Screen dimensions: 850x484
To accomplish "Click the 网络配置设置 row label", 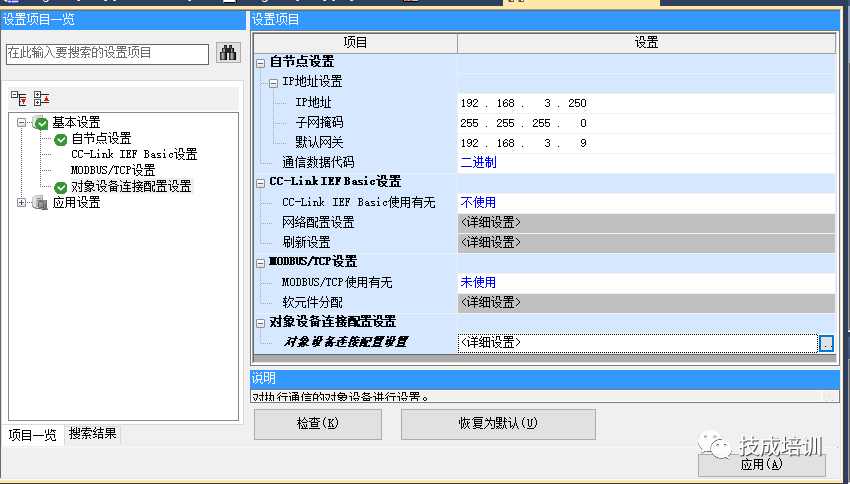I will 318,223.
